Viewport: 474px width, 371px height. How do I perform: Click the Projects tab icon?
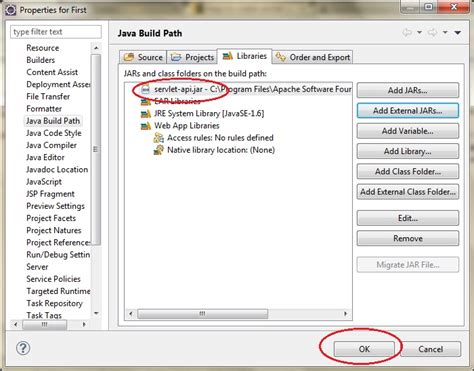(x=176, y=57)
